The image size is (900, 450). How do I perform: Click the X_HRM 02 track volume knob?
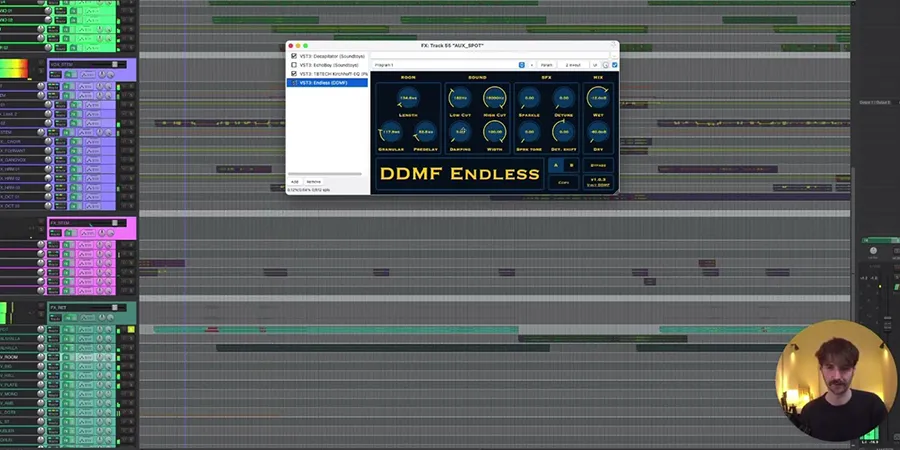click(49, 178)
